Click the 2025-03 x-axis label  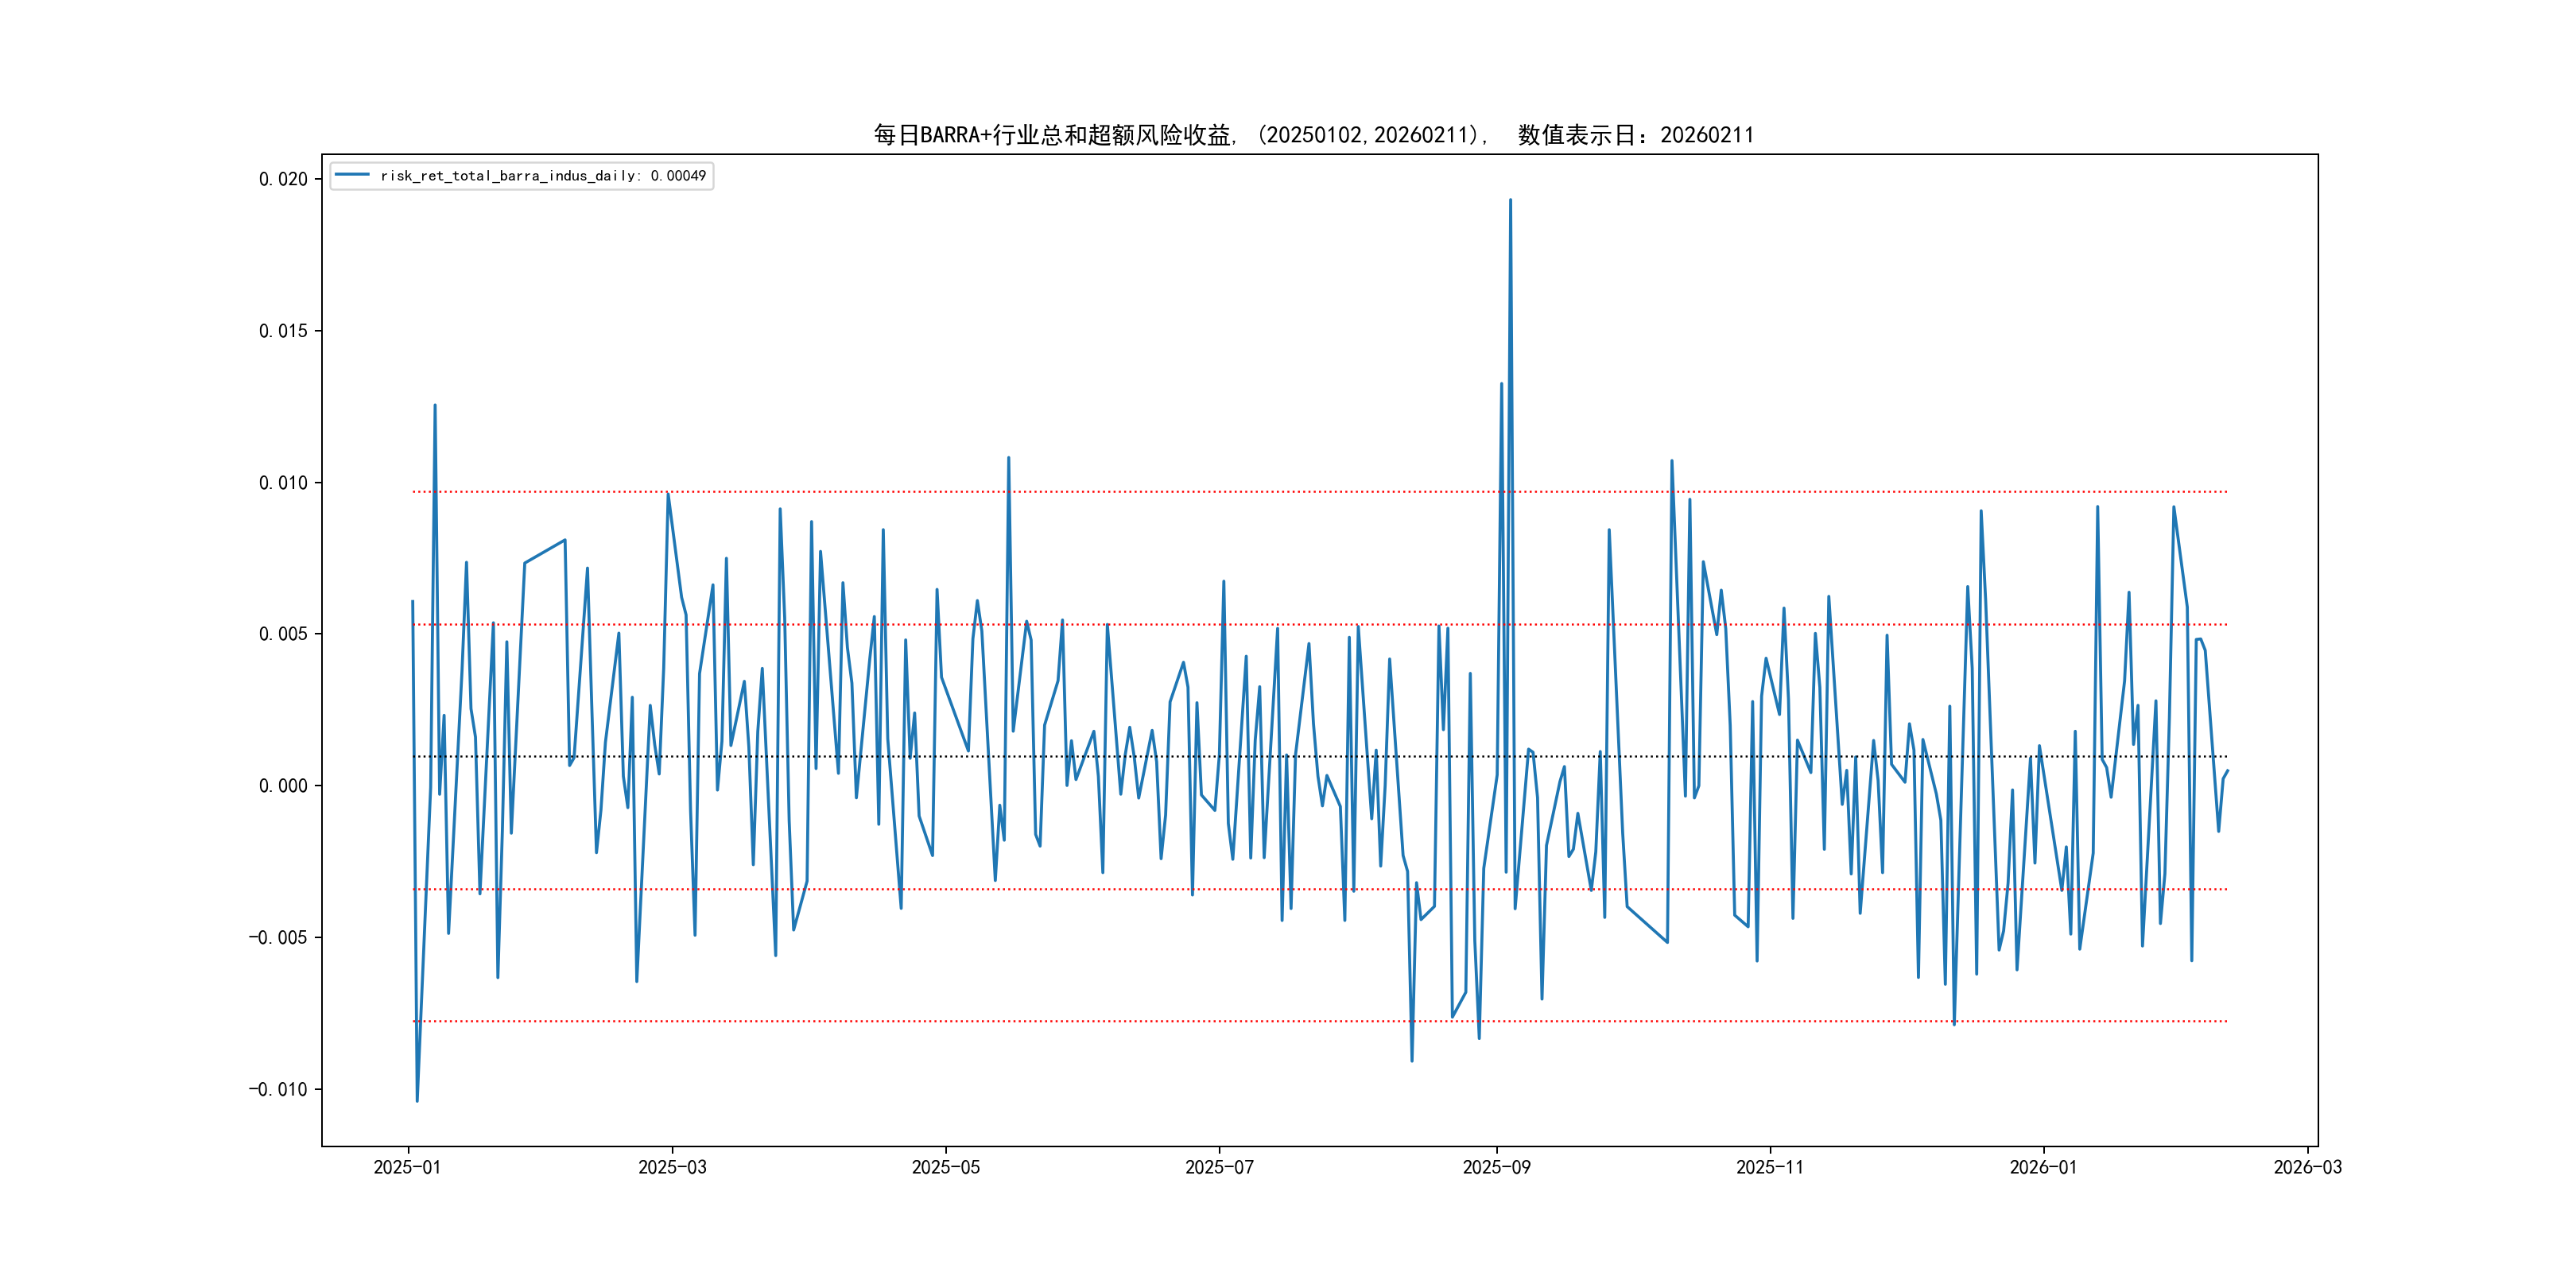672,1167
